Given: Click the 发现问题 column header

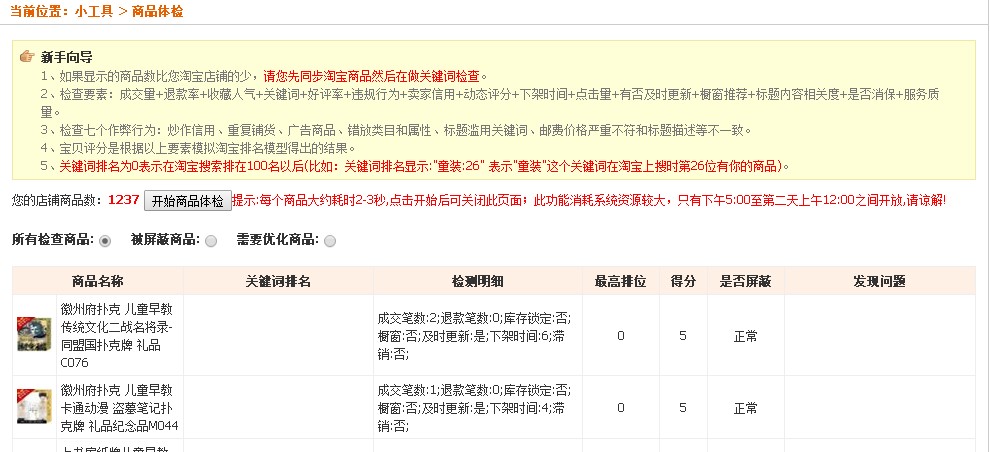Looking at the screenshot, I should (x=879, y=281).
